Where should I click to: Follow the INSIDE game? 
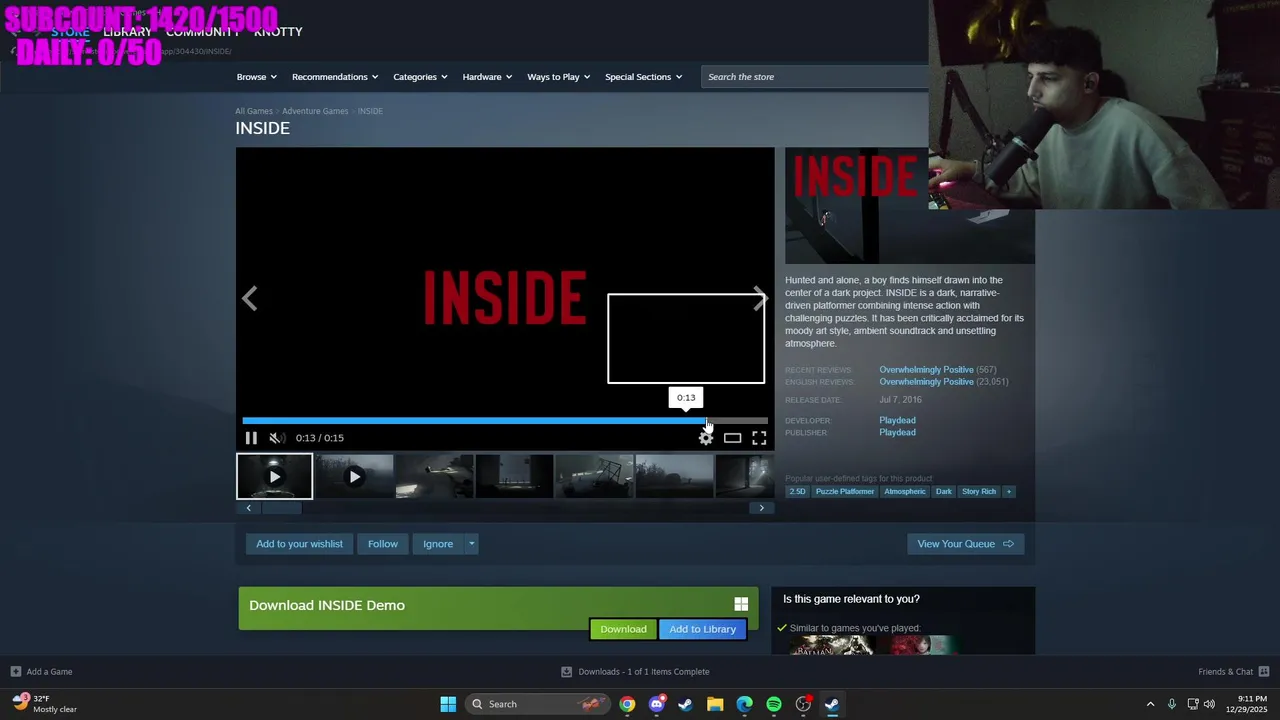tap(383, 544)
